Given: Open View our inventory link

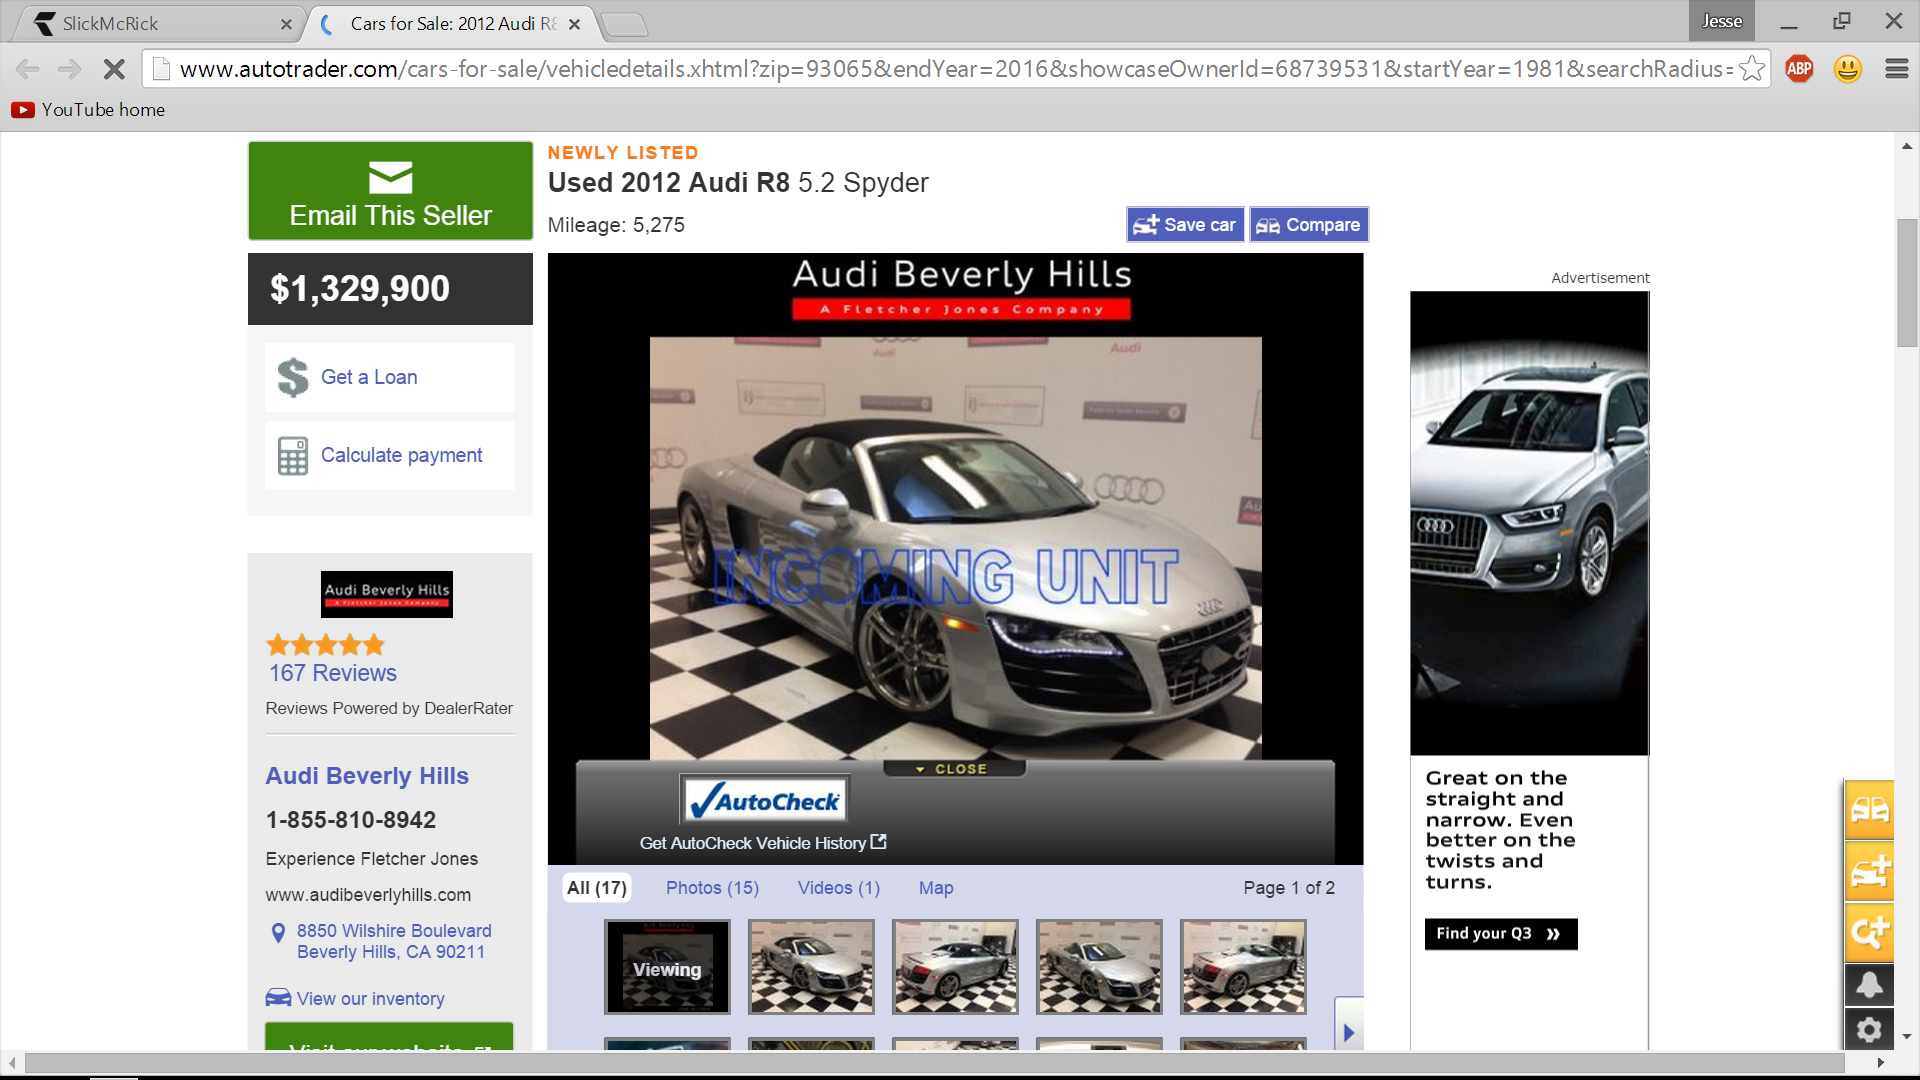Looking at the screenshot, I should tap(371, 999).
